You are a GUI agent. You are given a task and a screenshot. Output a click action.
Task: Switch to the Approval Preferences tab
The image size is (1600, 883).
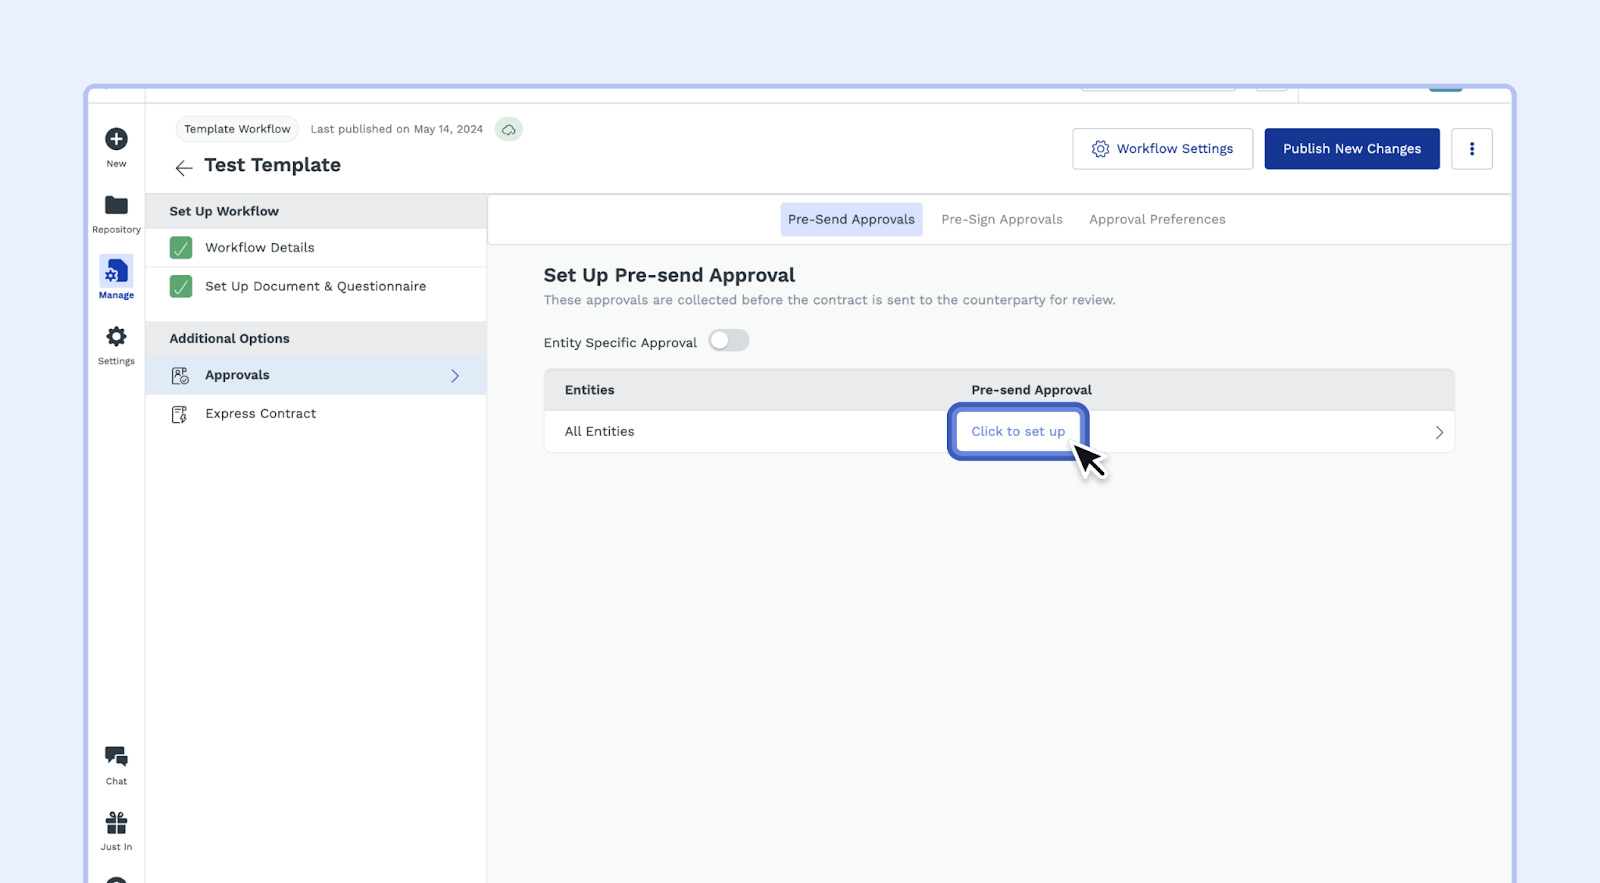click(x=1156, y=220)
